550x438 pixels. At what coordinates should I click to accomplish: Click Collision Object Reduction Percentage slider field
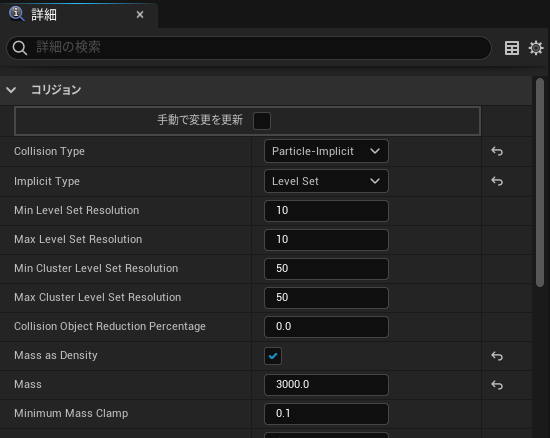[326, 326]
